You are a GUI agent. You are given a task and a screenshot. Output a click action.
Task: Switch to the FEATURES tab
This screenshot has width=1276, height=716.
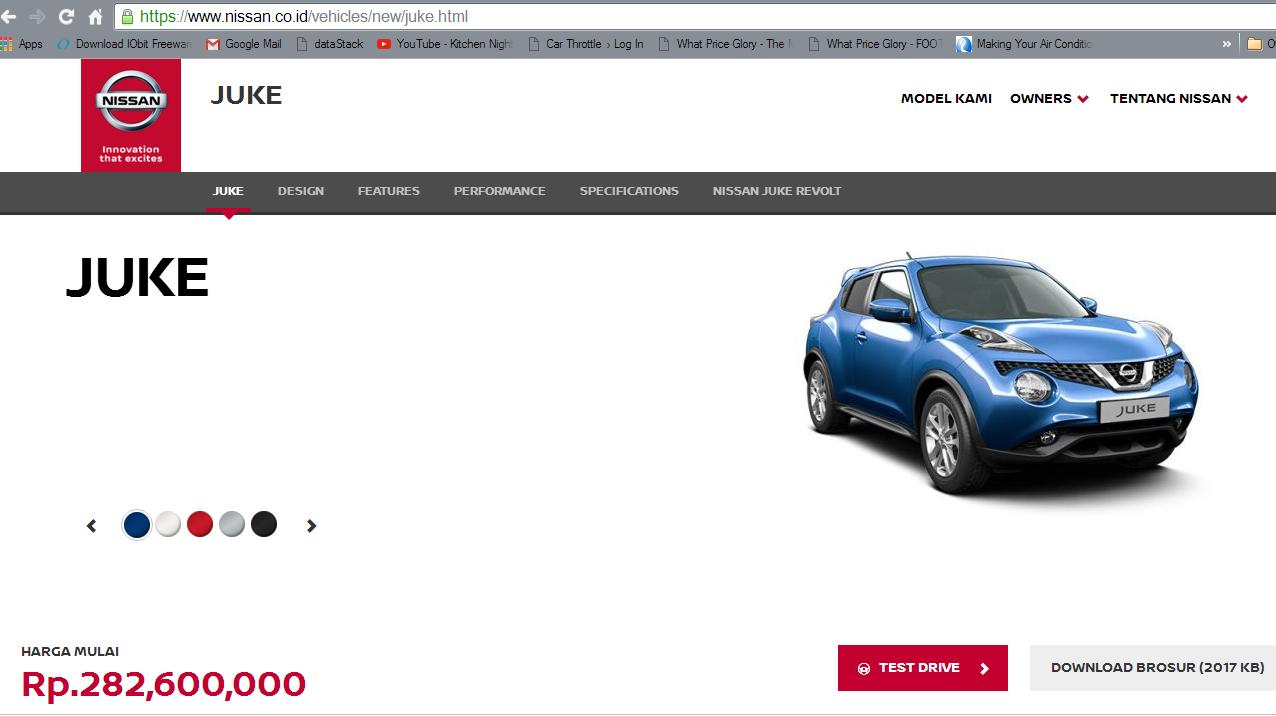[x=389, y=191]
